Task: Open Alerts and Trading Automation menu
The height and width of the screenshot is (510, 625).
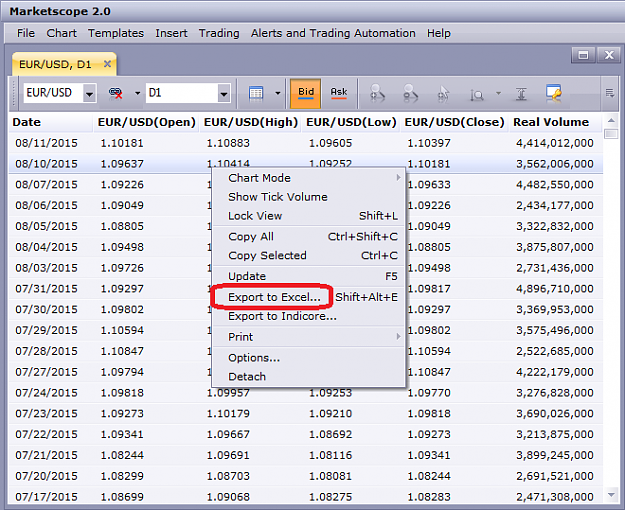Action: pos(333,33)
